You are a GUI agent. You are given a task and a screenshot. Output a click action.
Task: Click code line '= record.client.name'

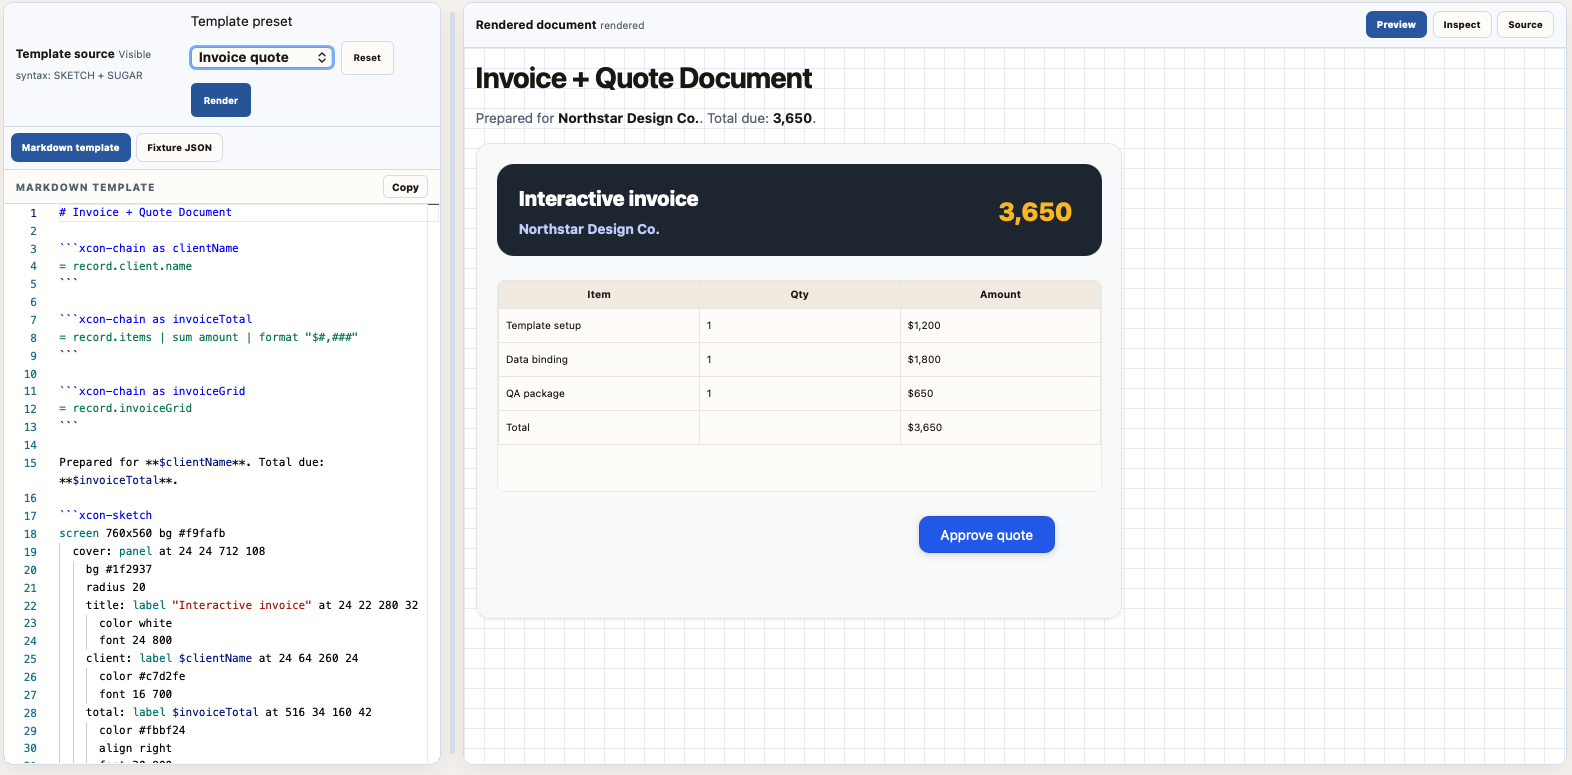(125, 266)
